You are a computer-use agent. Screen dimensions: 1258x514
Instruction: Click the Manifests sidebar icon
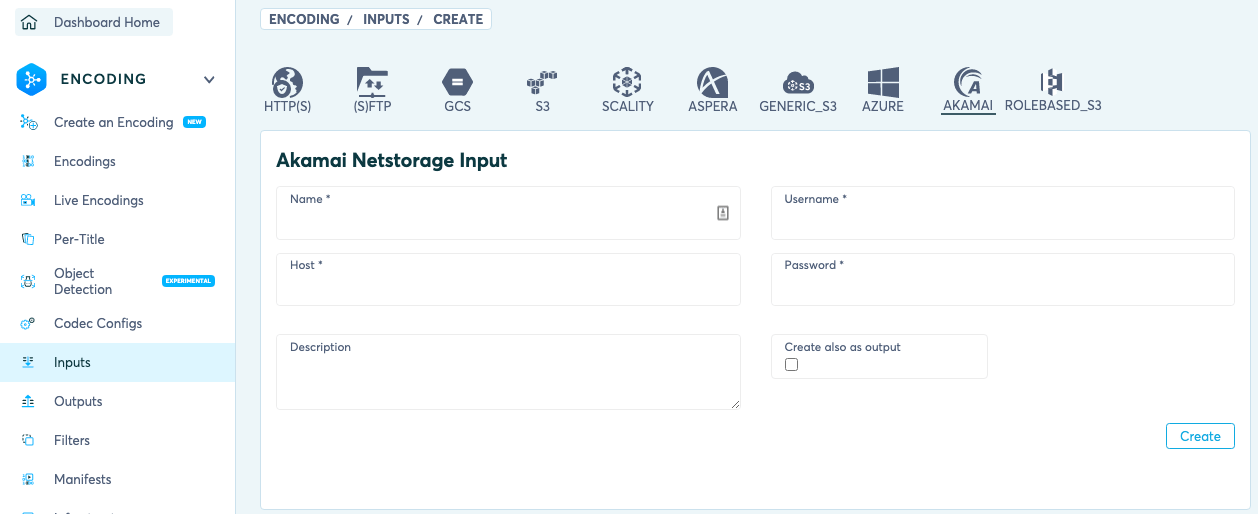(29, 479)
